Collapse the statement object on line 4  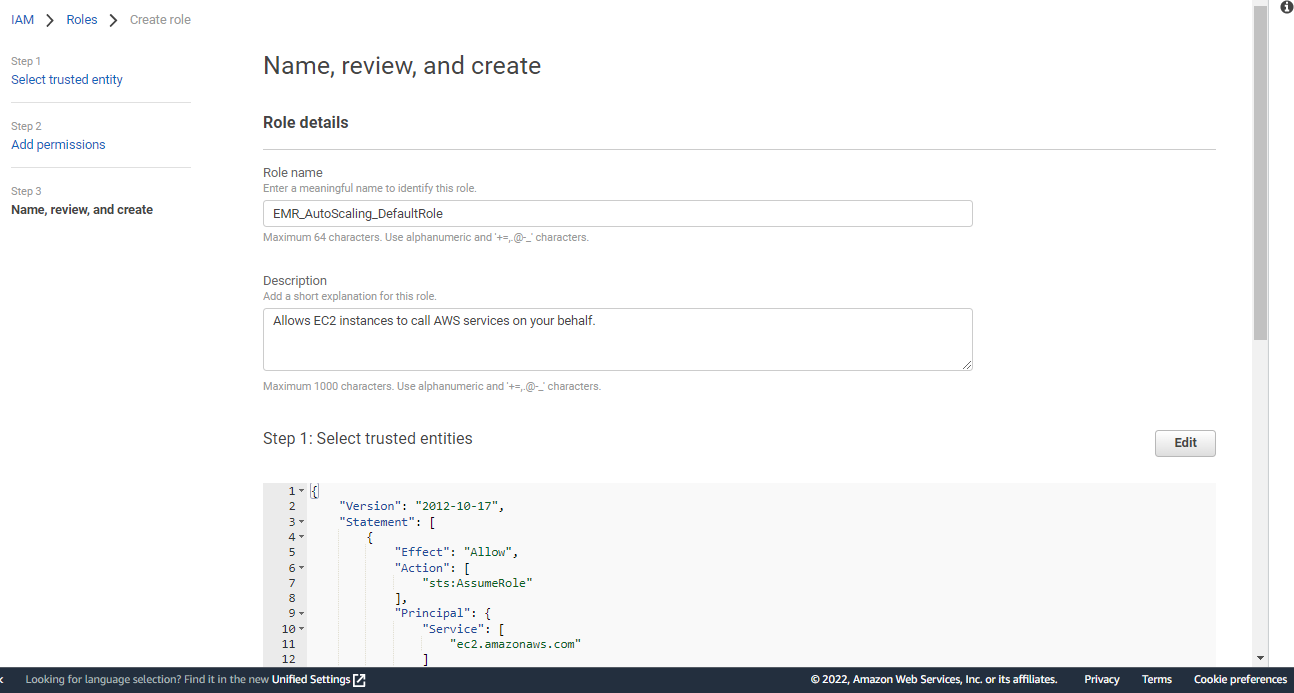tap(299, 536)
